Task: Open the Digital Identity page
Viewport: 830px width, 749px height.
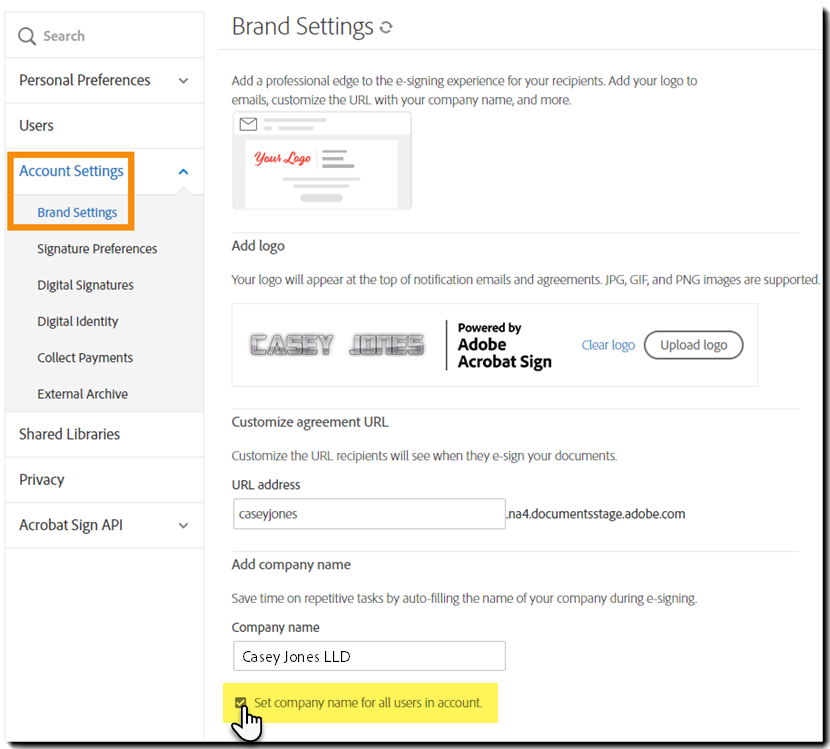Action: 78,321
